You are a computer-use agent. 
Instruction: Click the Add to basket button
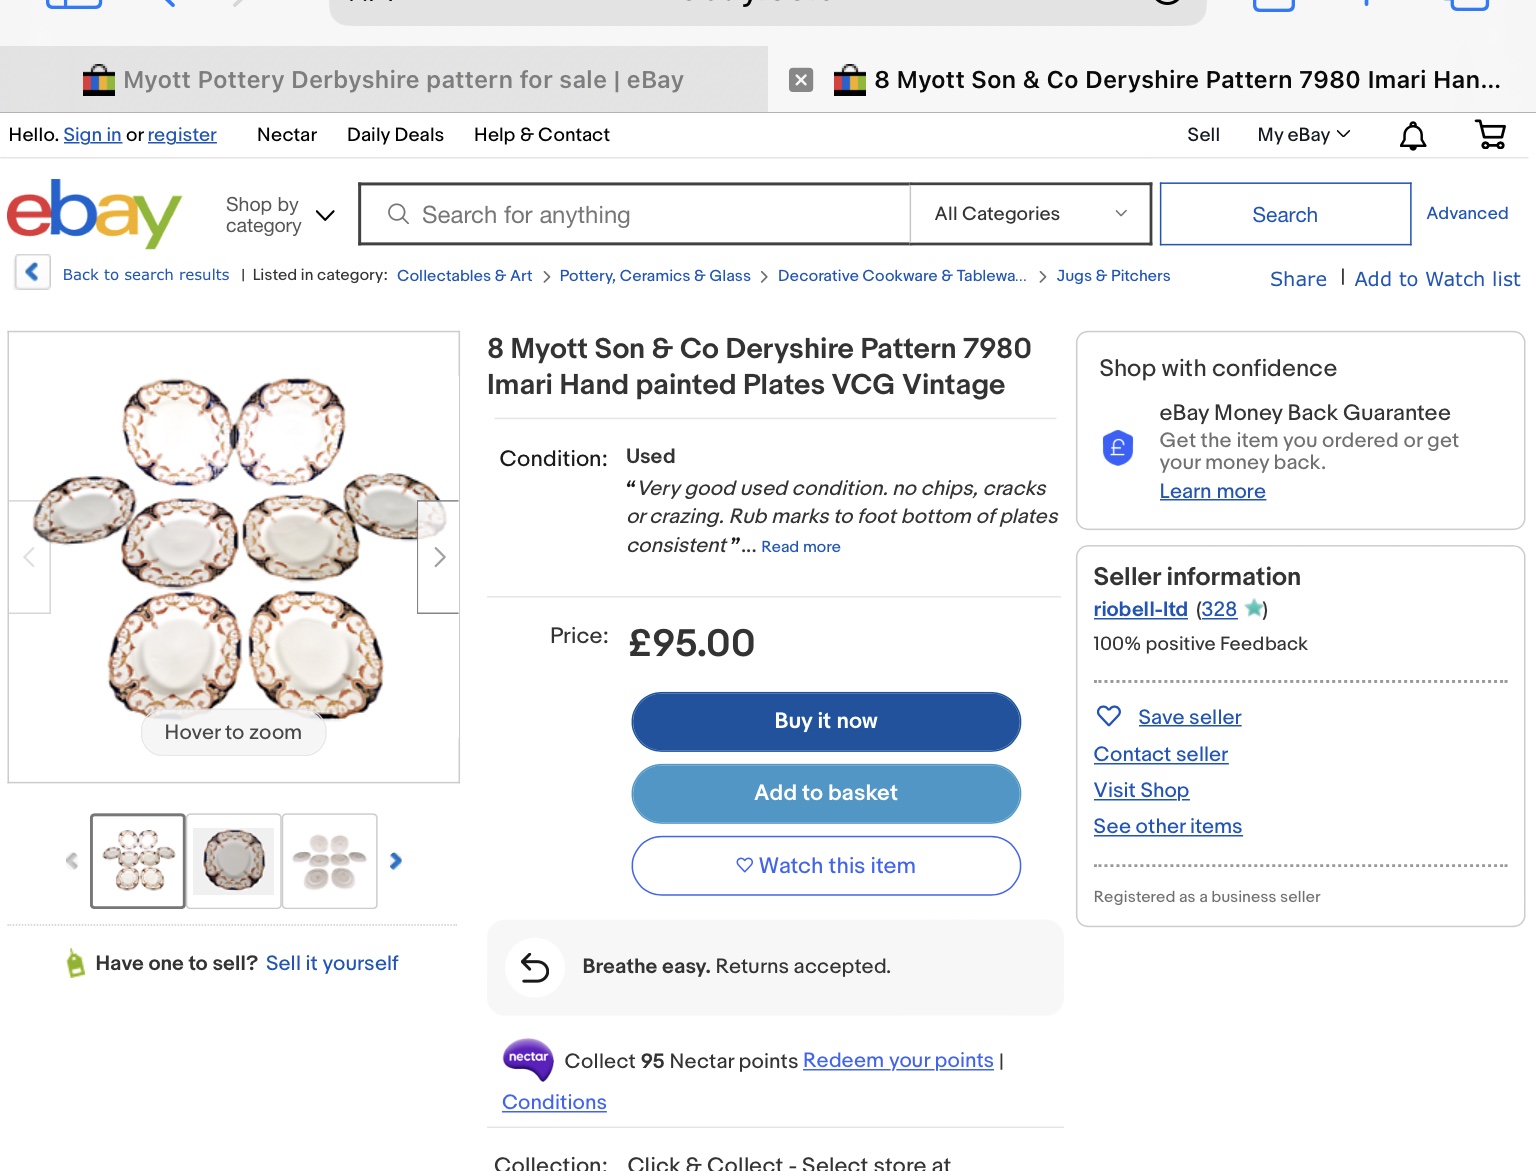pos(826,793)
